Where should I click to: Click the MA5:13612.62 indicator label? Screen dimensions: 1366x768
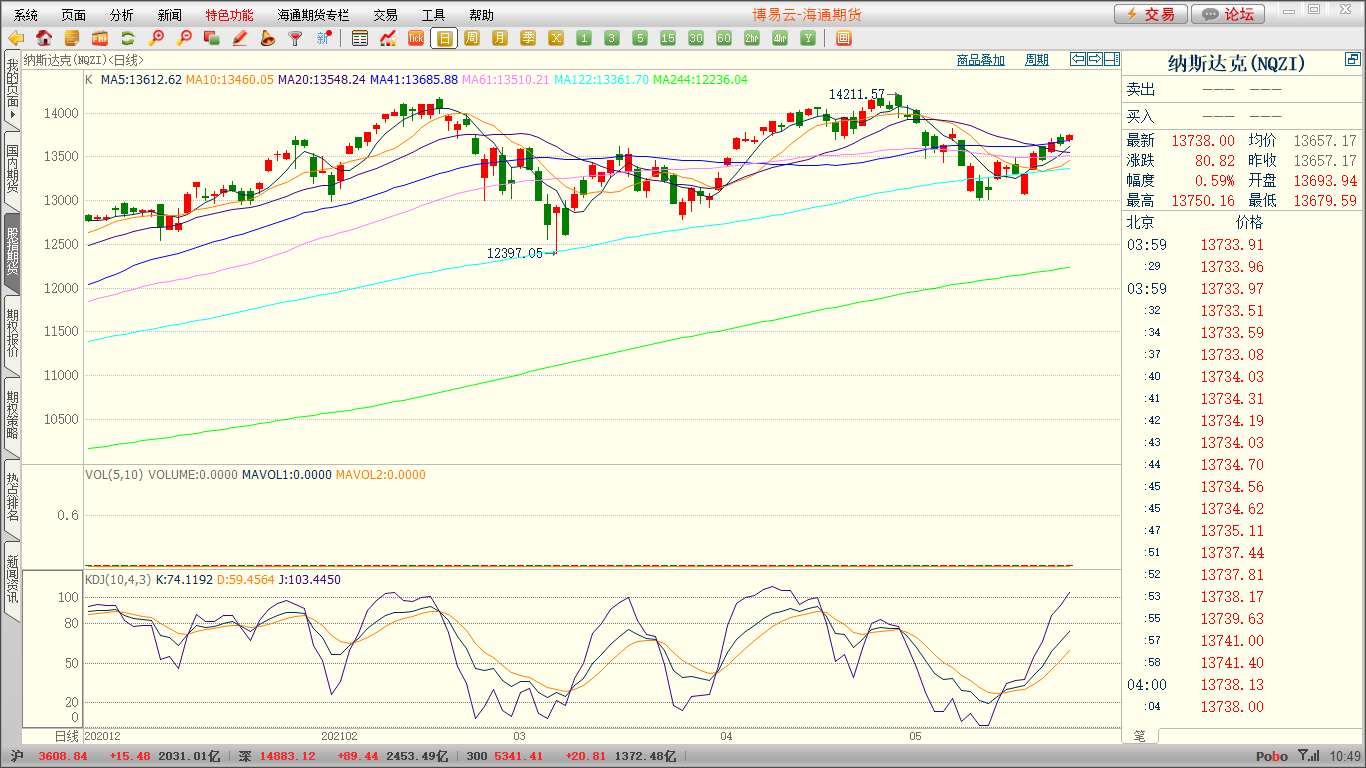141,79
